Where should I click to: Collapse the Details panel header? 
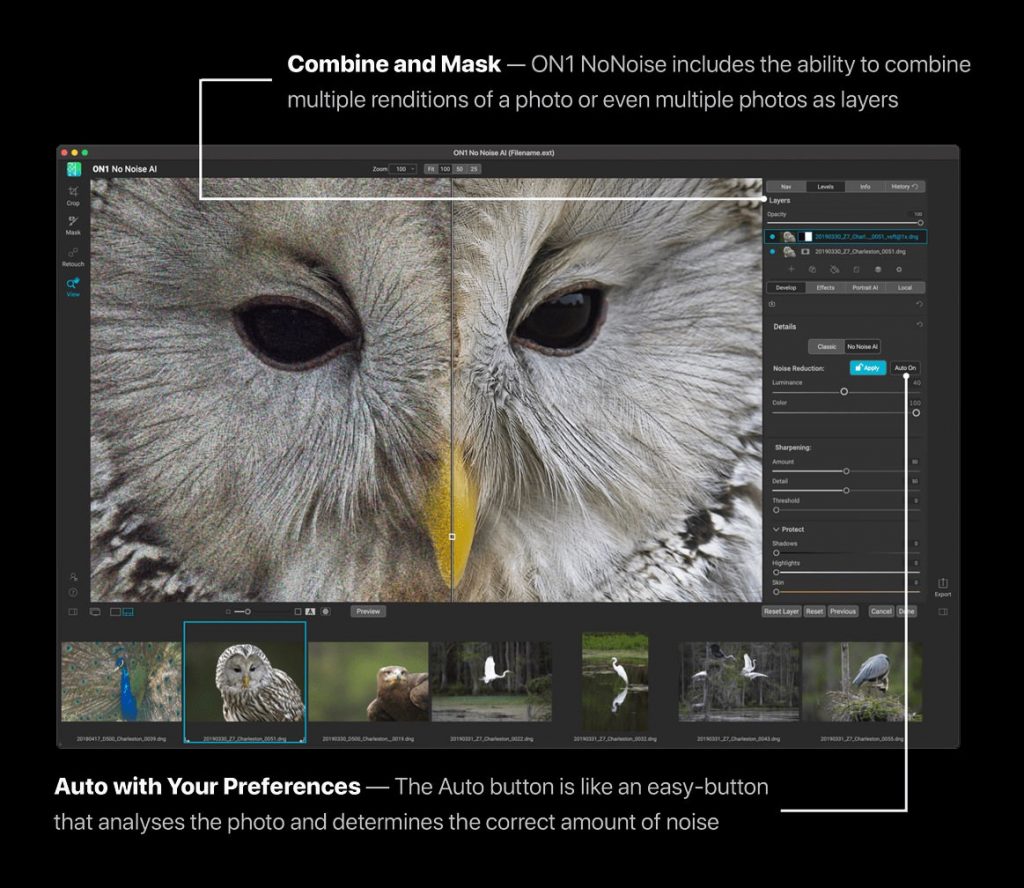coord(784,326)
